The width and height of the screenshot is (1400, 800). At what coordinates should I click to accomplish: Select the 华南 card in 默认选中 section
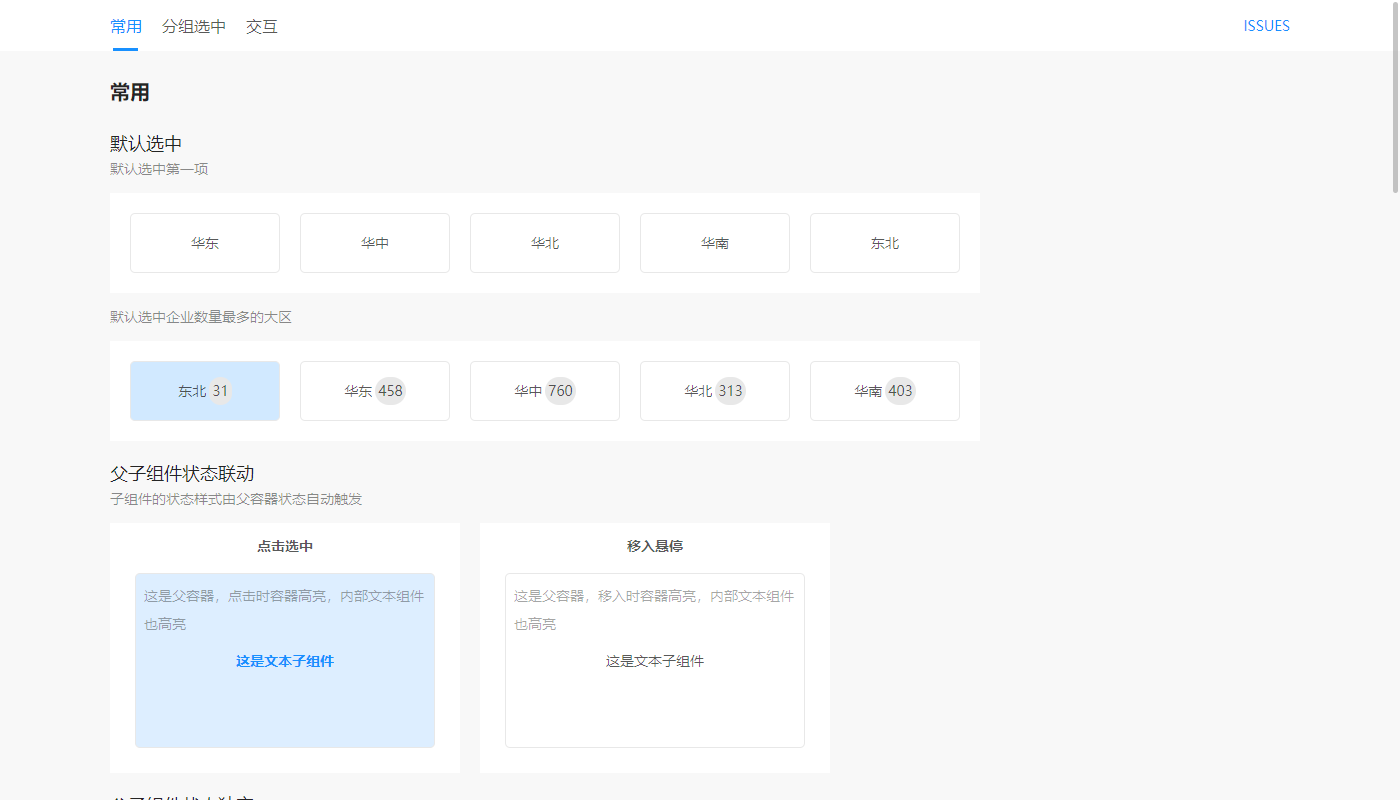tap(714, 242)
